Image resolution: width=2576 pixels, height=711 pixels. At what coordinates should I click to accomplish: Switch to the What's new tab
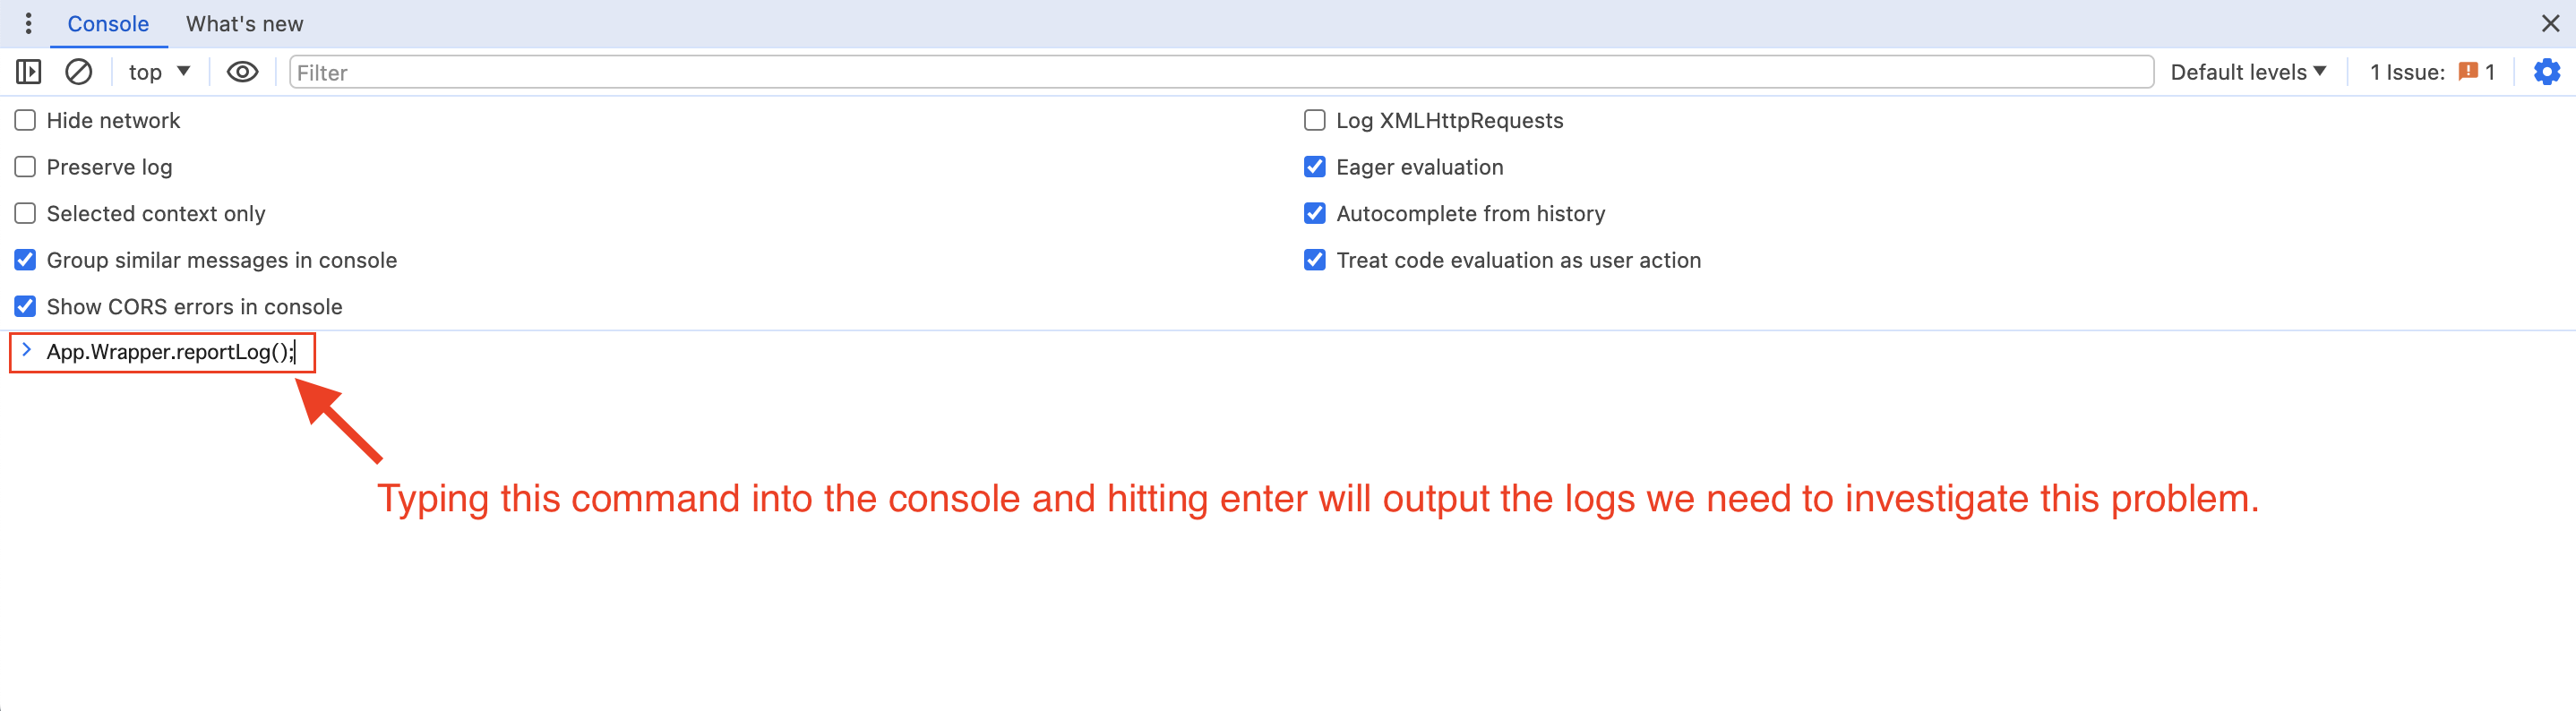pos(244,24)
